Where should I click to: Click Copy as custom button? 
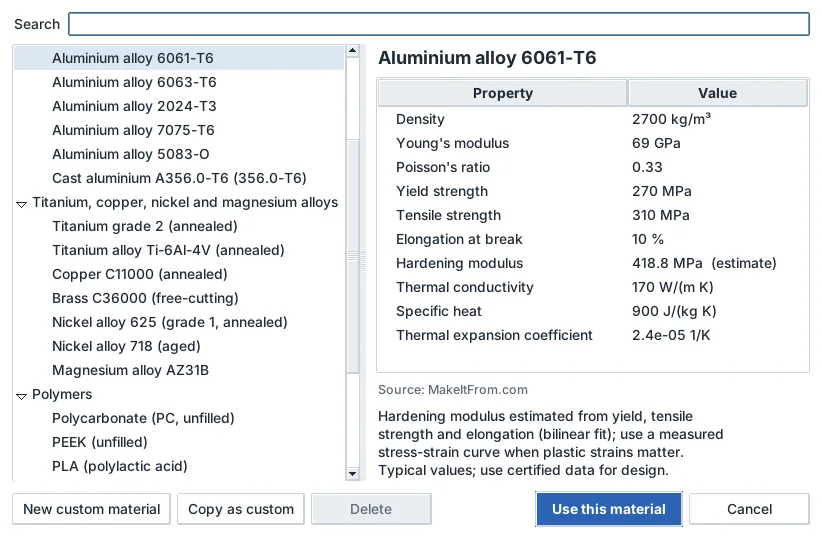tap(241, 509)
